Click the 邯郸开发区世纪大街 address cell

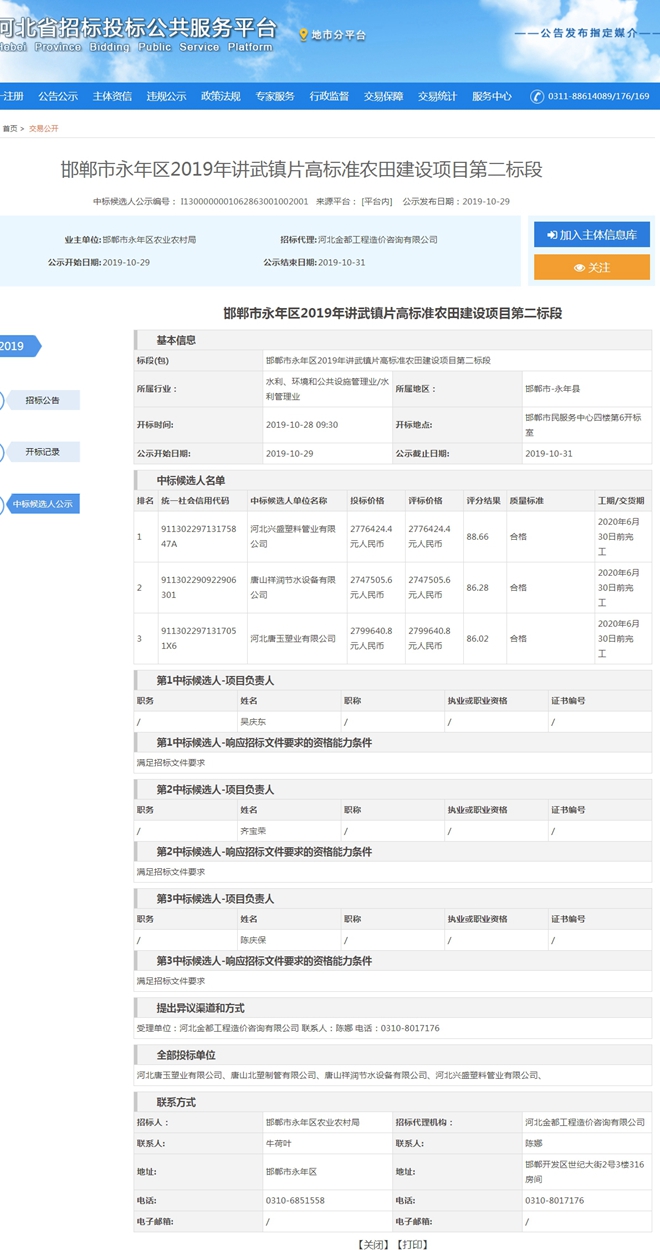click(x=585, y=1171)
